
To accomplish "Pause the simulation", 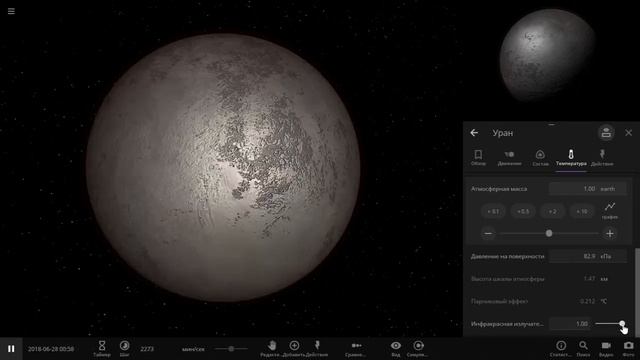I will 11,349.
